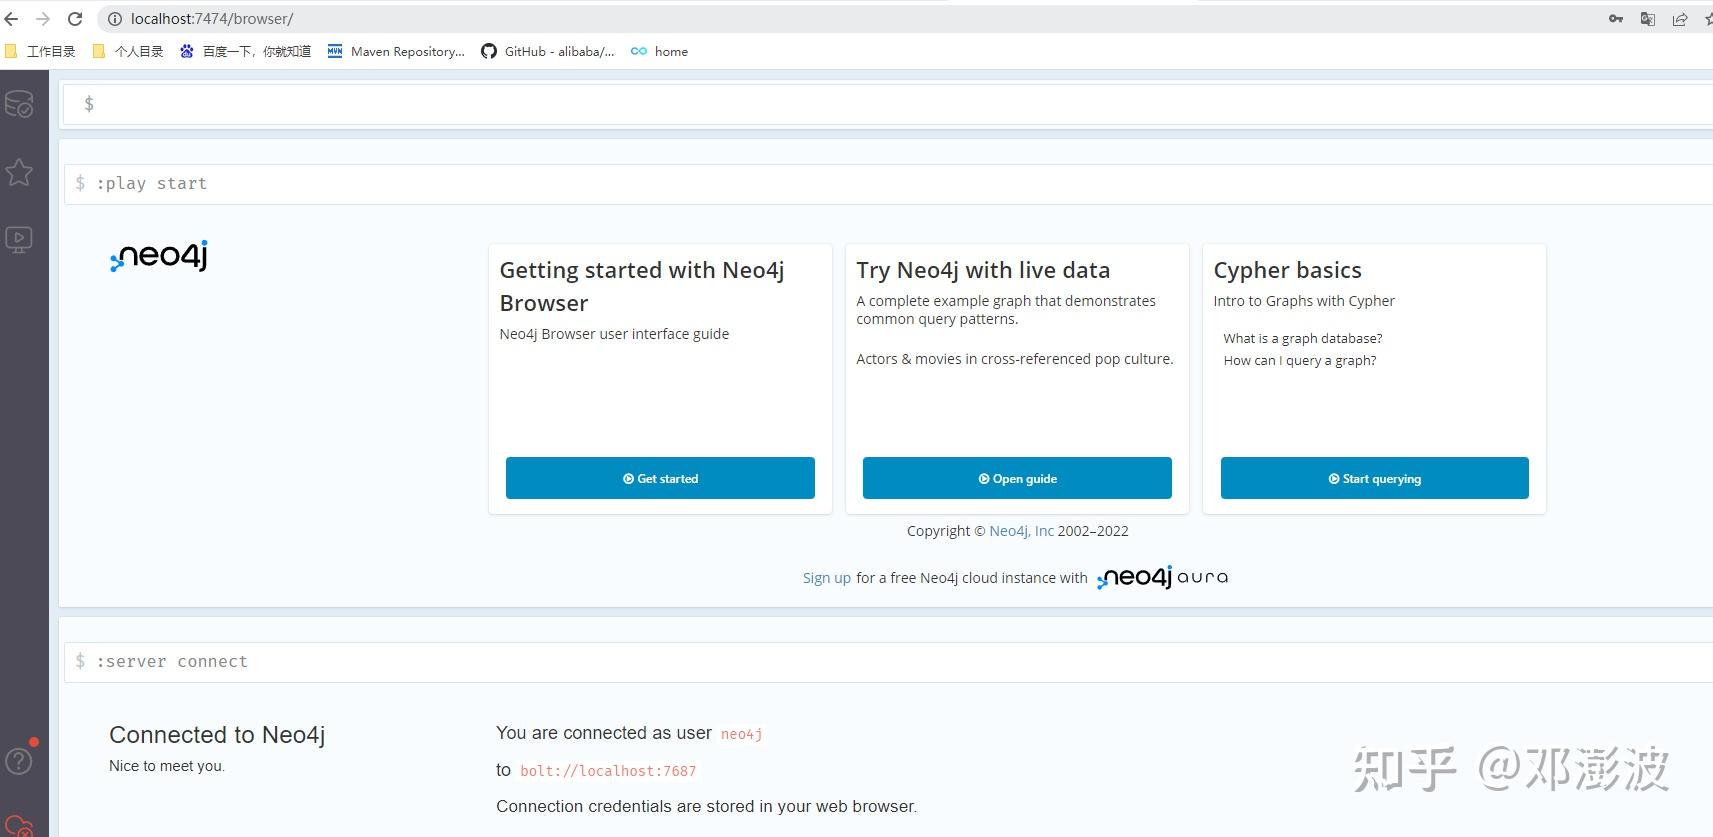This screenshot has width=1713, height=837.
Task: Click the browser reload button
Action: pos(75,19)
